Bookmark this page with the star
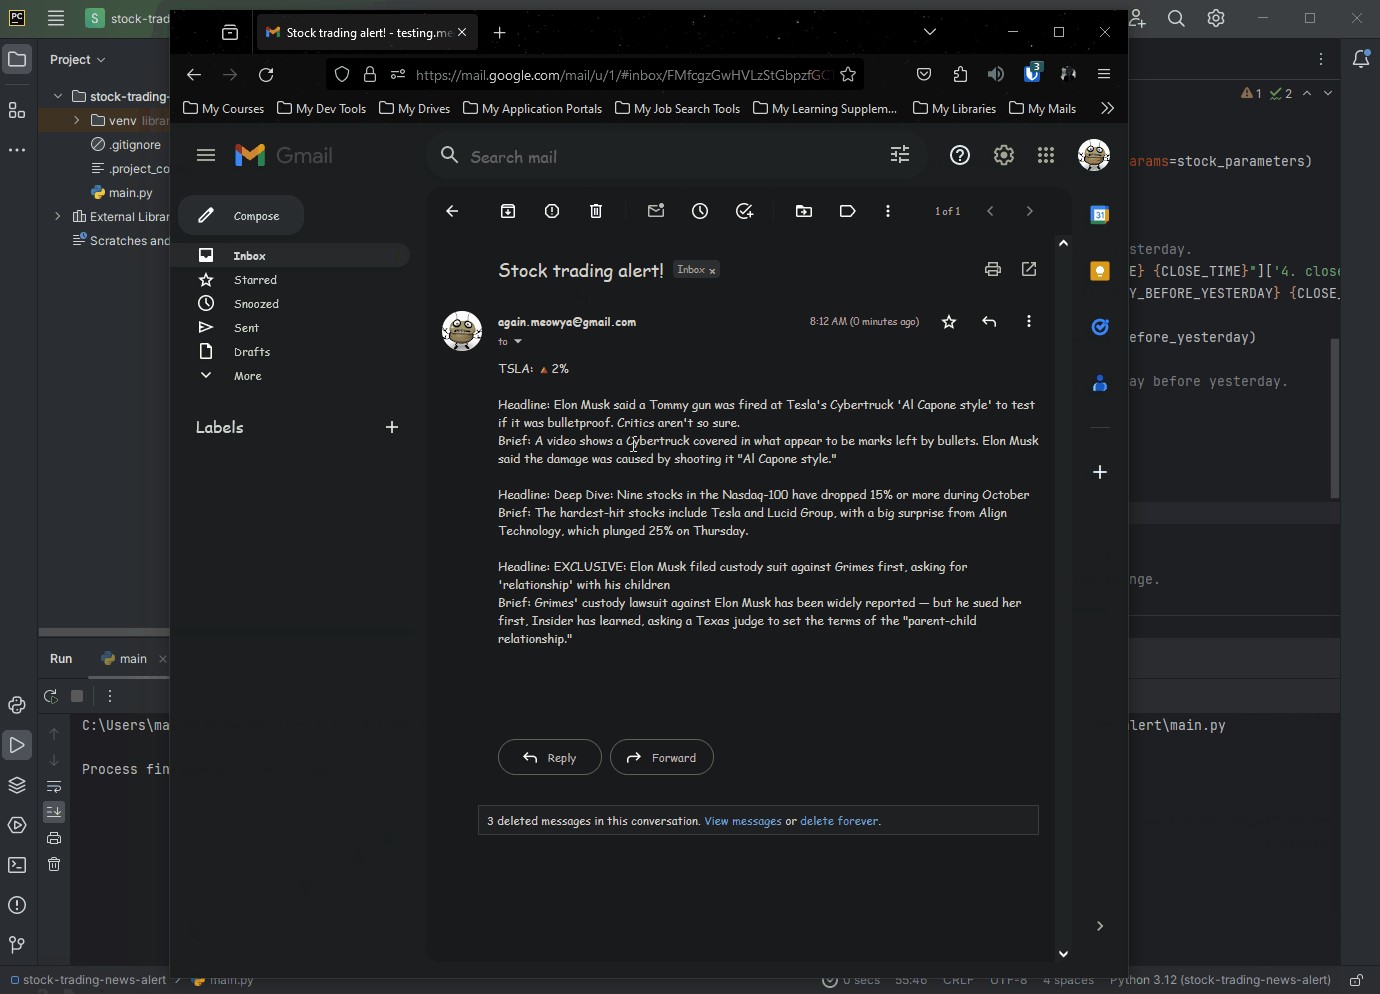This screenshot has width=1380, height=994. (848, 75)
